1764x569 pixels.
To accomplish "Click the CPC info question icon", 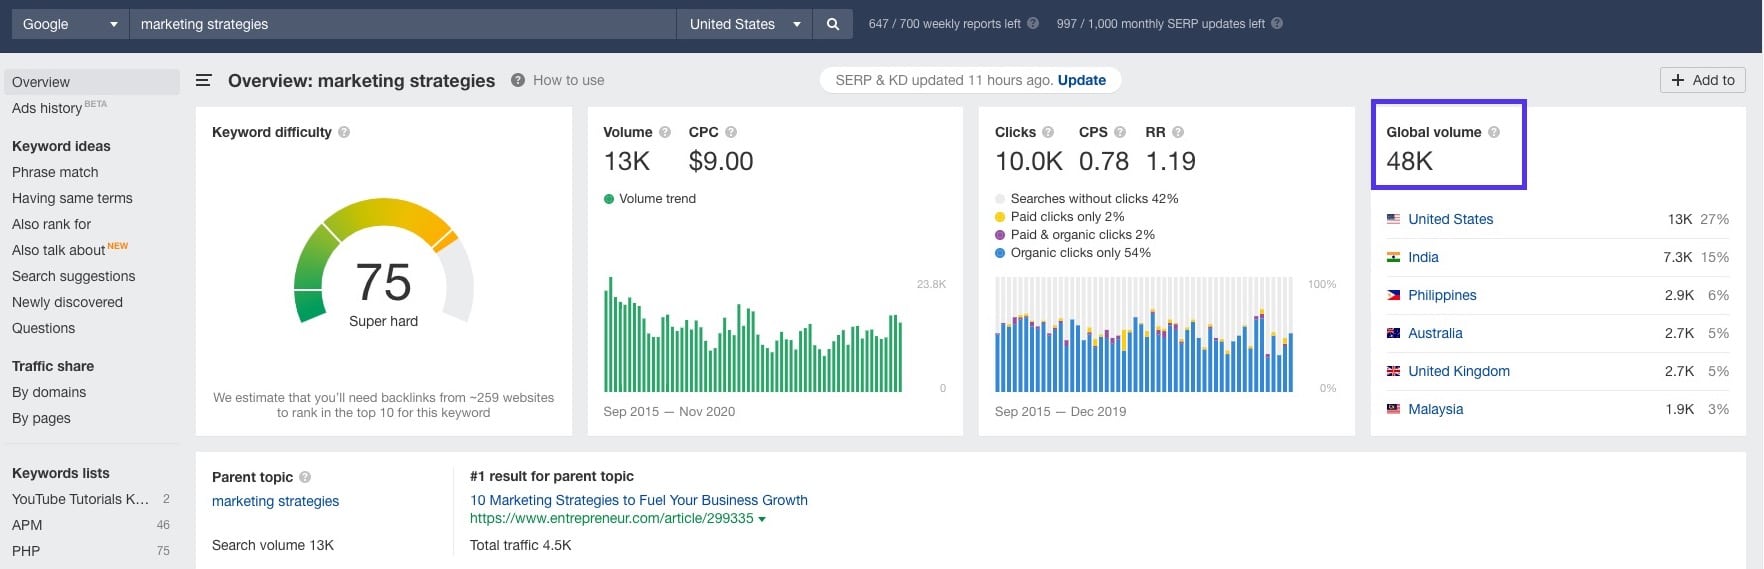I will pos(731,132).
